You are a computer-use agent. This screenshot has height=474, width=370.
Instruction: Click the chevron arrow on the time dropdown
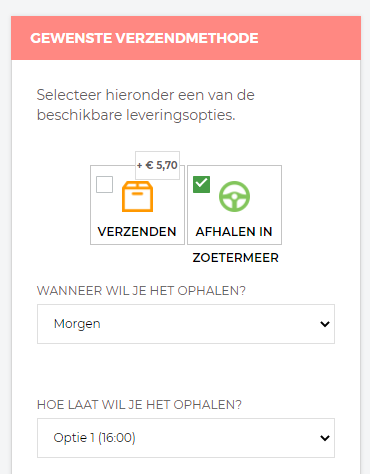pyautogui.click(x=325, y=438)
